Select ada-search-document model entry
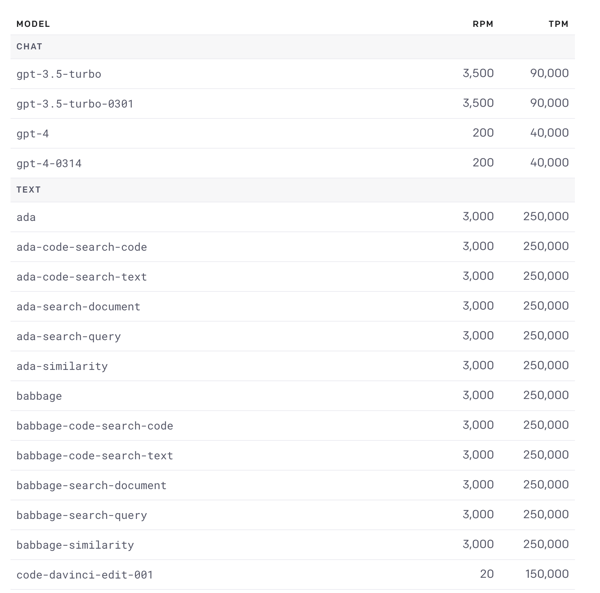 point(78,306)
